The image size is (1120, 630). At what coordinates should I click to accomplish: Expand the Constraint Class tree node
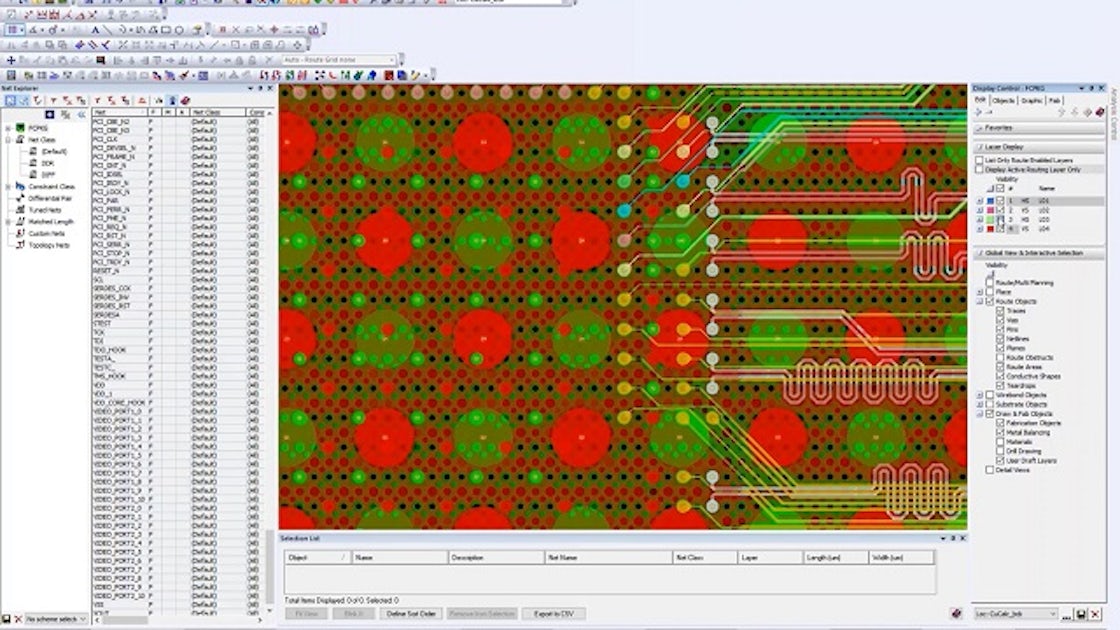tap(8, 186)
